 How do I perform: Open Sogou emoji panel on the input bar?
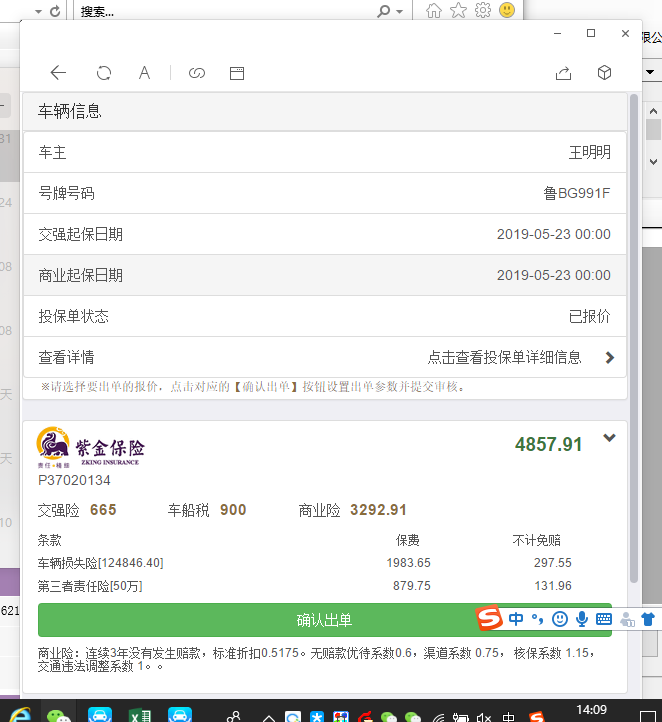[x=559, y=619]
